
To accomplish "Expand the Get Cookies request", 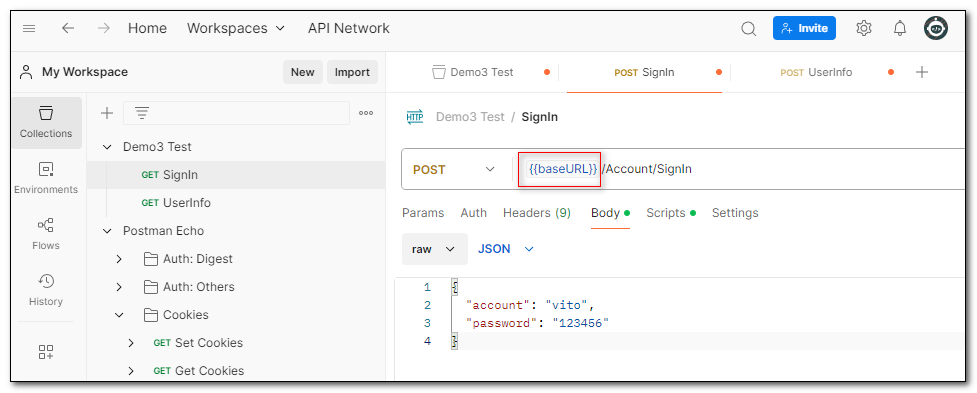I will [130, 371].
